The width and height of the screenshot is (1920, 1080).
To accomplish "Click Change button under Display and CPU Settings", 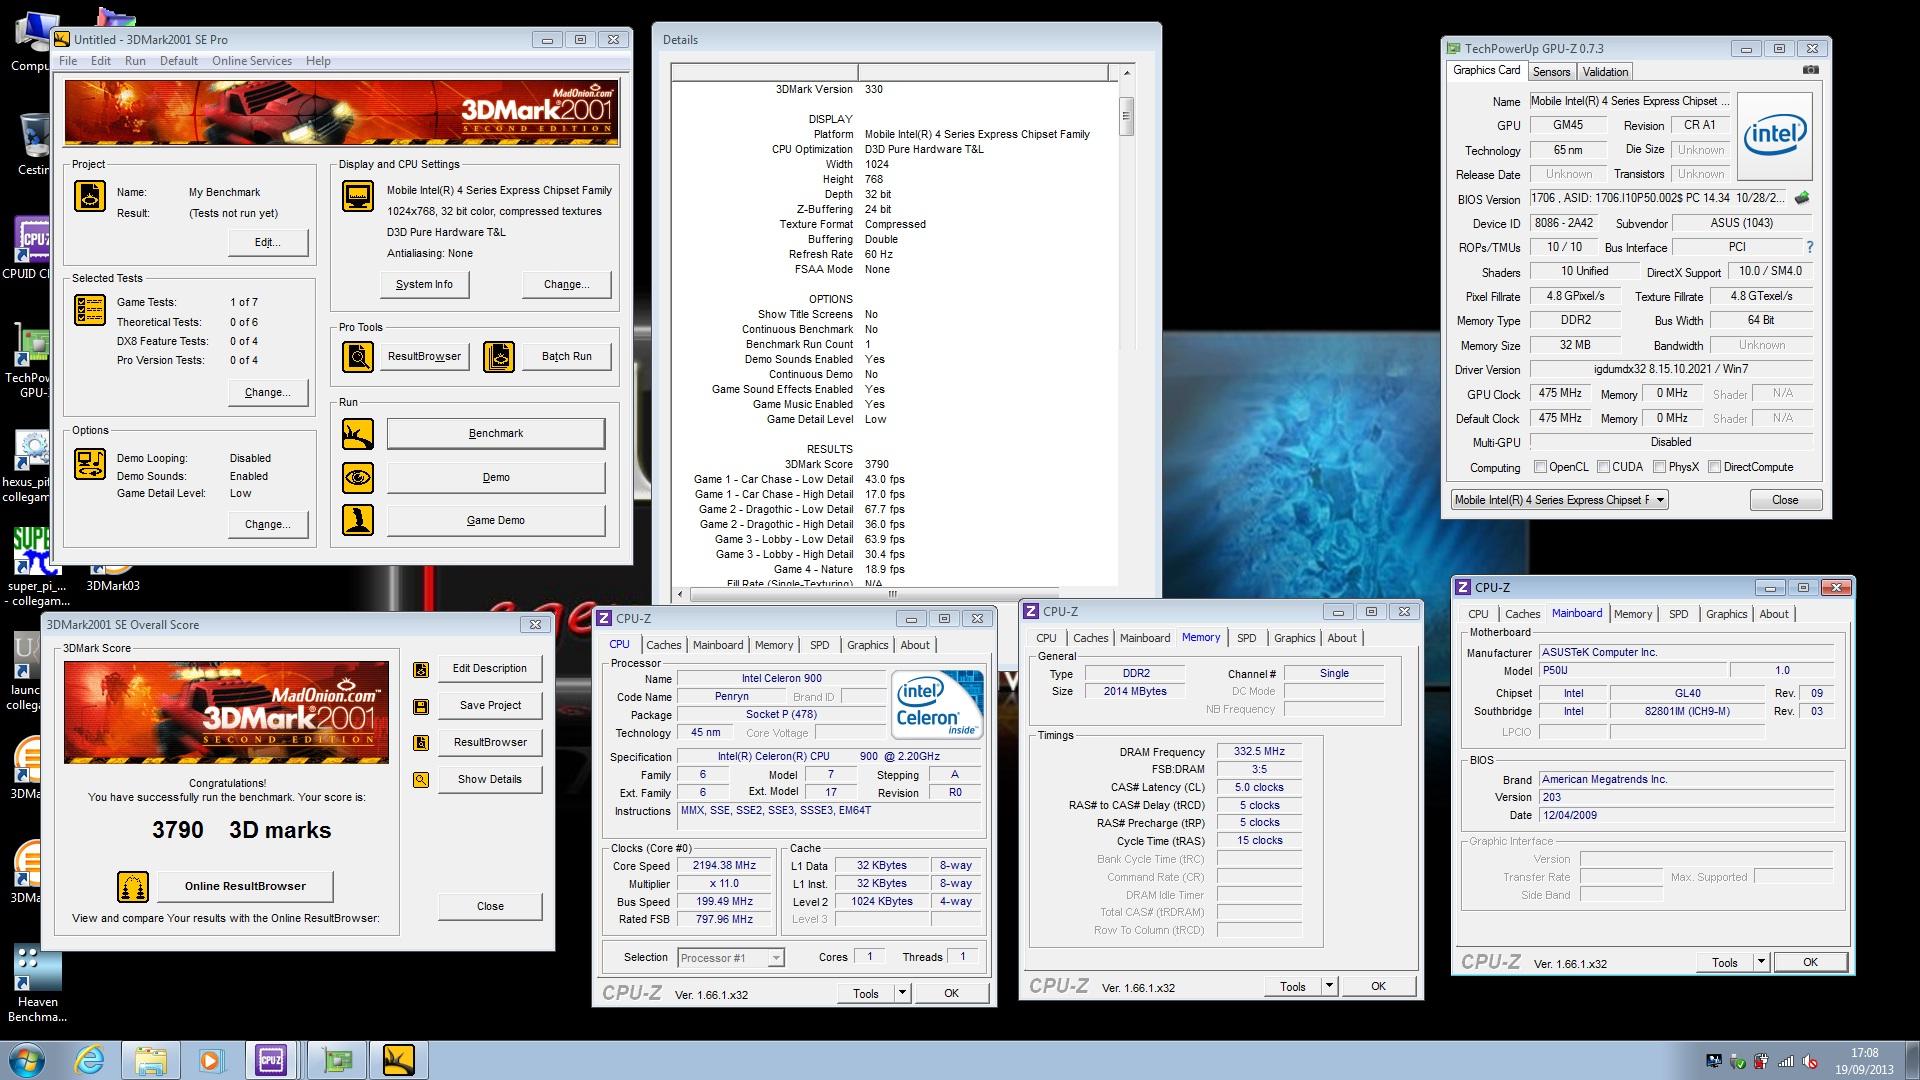I will point(566,285).
